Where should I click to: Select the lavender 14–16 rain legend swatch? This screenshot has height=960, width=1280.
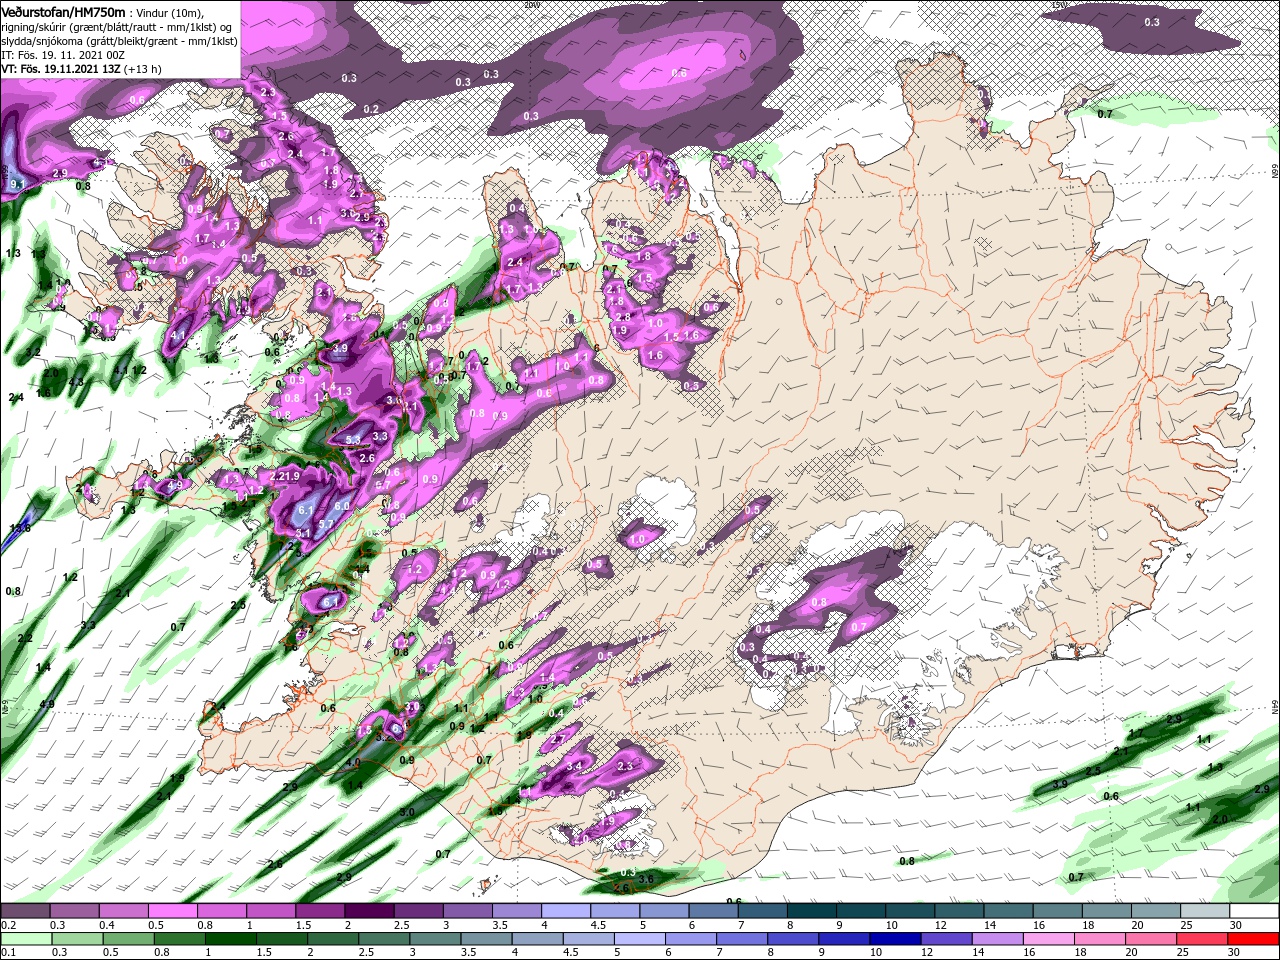click(998, 939)
